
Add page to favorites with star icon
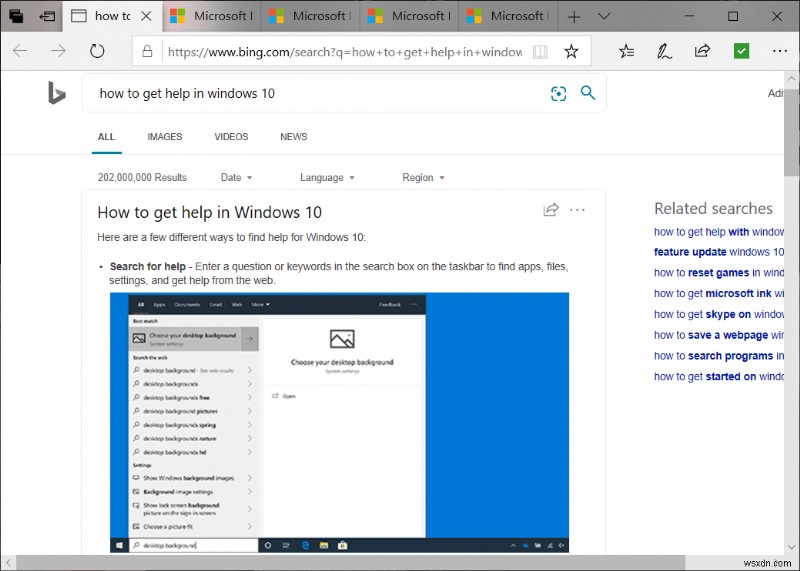point(571,51)
